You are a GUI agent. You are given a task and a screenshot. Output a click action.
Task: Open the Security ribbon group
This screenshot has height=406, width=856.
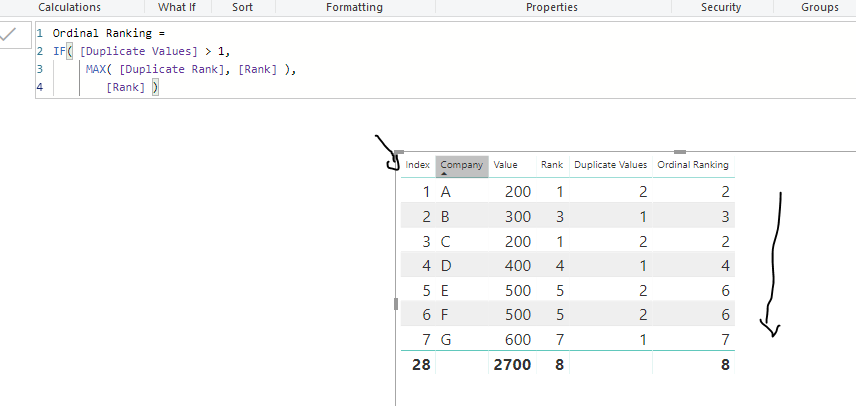pos(721,7)
